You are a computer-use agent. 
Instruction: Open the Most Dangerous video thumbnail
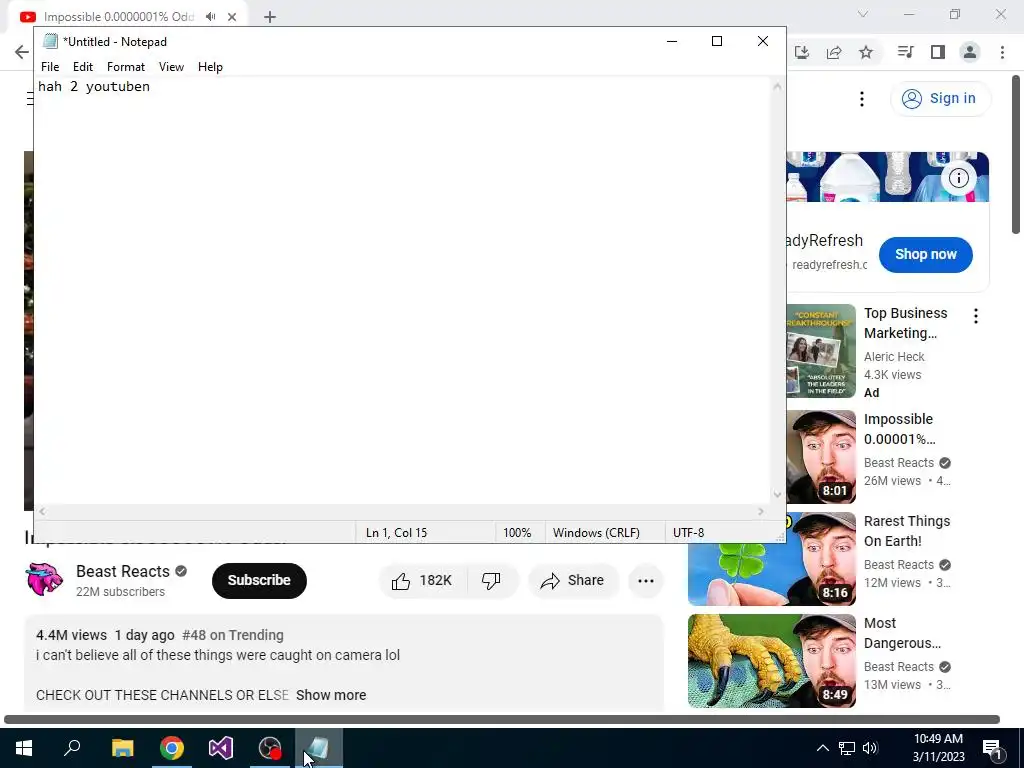[x=772, y=661]
